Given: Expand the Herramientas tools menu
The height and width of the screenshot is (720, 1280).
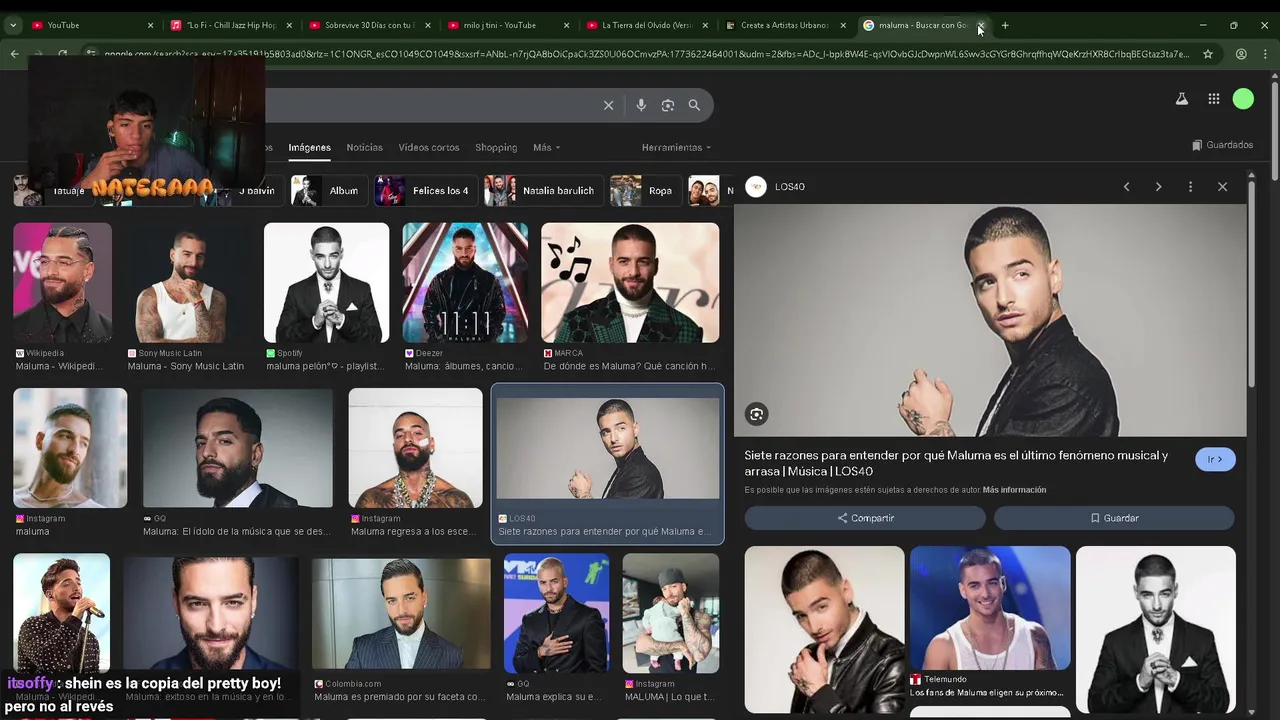Looking at the screenshot, I should point(676,147).
